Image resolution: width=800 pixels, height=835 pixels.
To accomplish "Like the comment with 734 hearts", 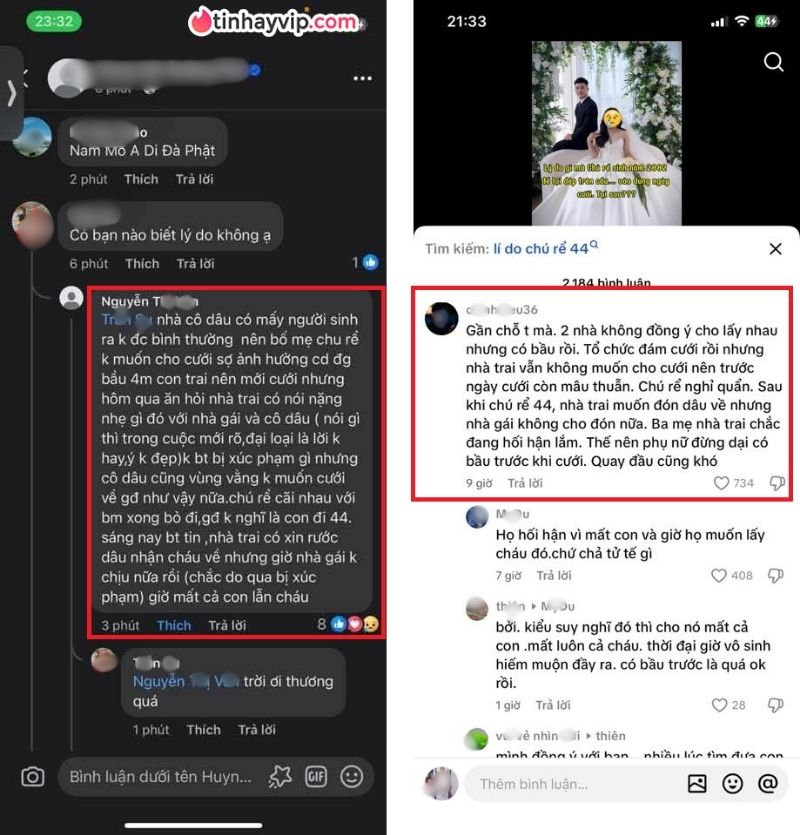I will pyautogui.click(x=721, y=483).
